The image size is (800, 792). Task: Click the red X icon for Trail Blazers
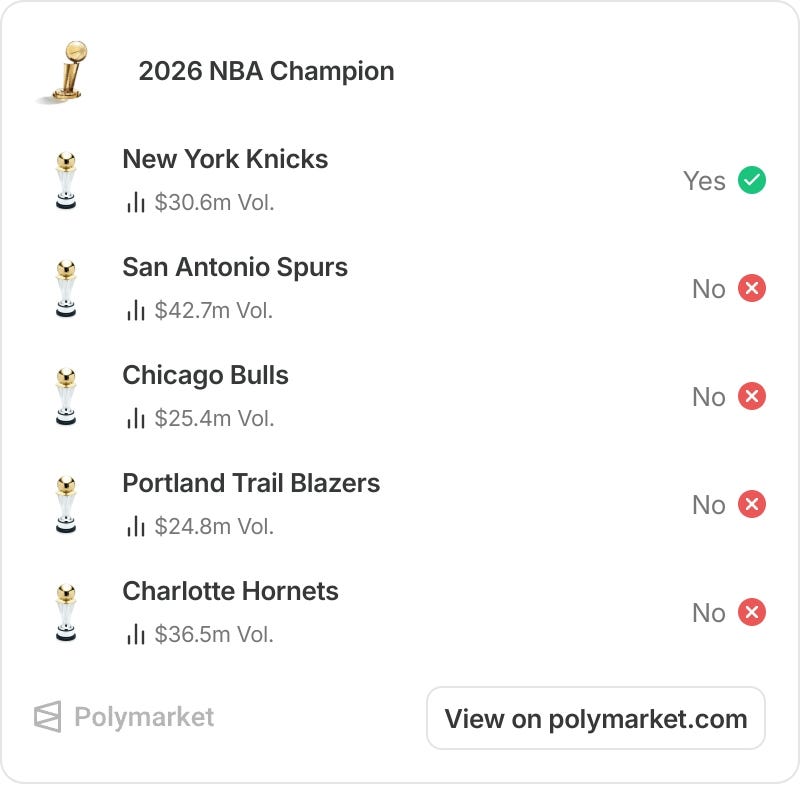click(752, 504)
